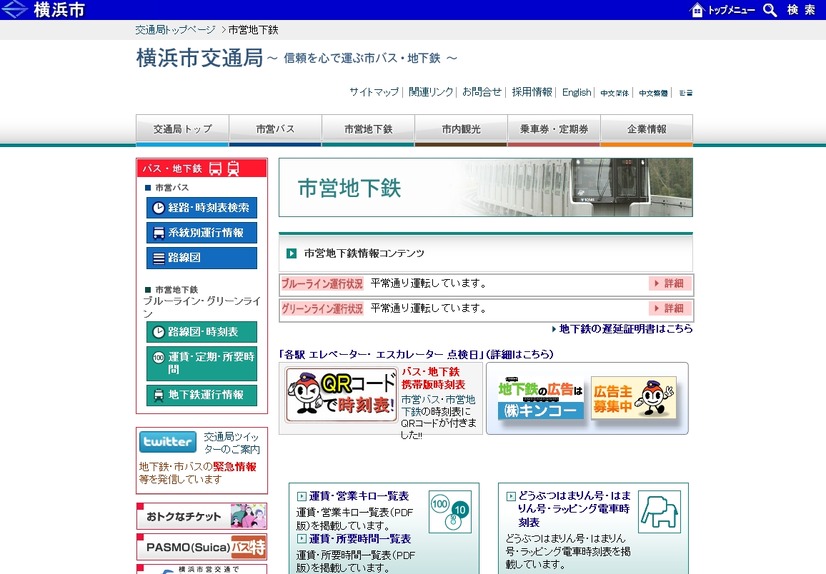Click the Twitter logo button

168,442
